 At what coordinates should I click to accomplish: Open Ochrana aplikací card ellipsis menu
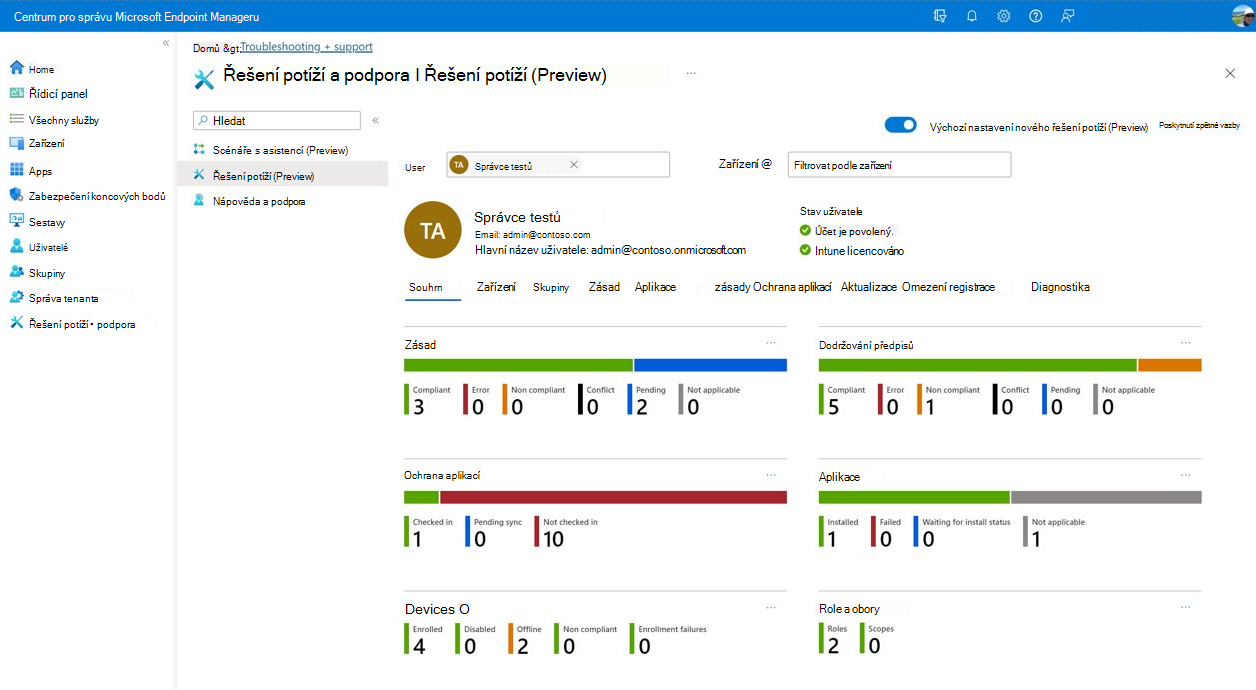coord(771,474)
